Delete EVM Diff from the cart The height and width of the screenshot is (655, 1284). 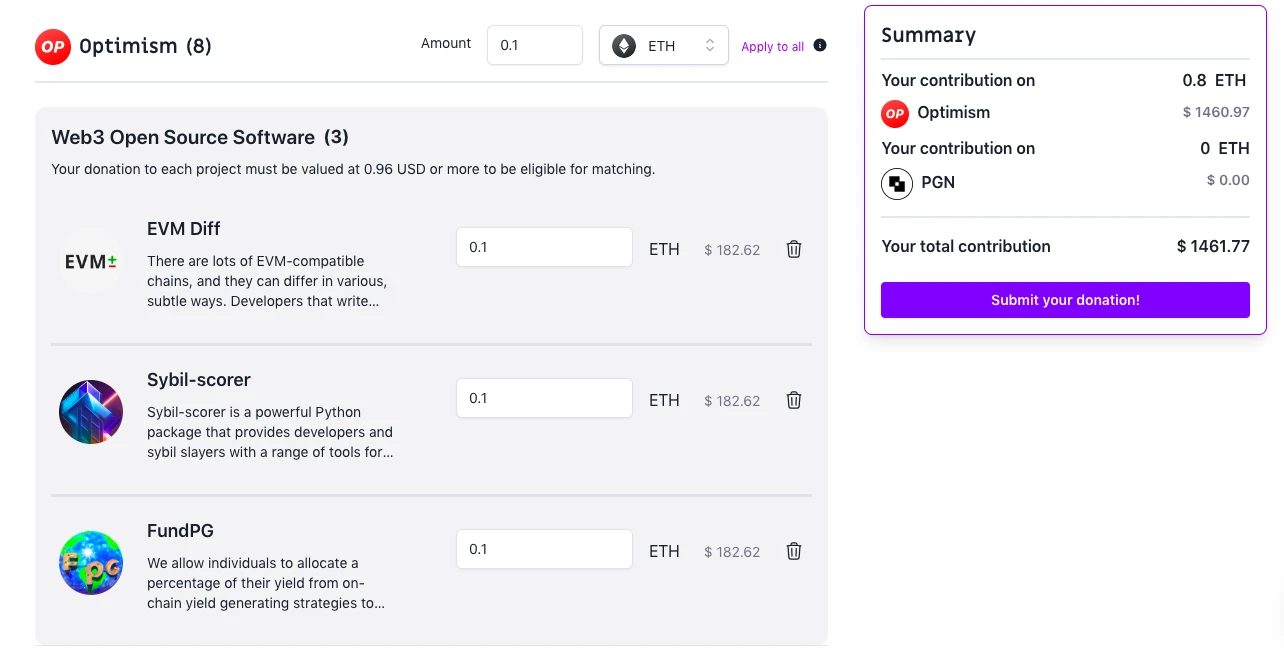pos(794,249)
